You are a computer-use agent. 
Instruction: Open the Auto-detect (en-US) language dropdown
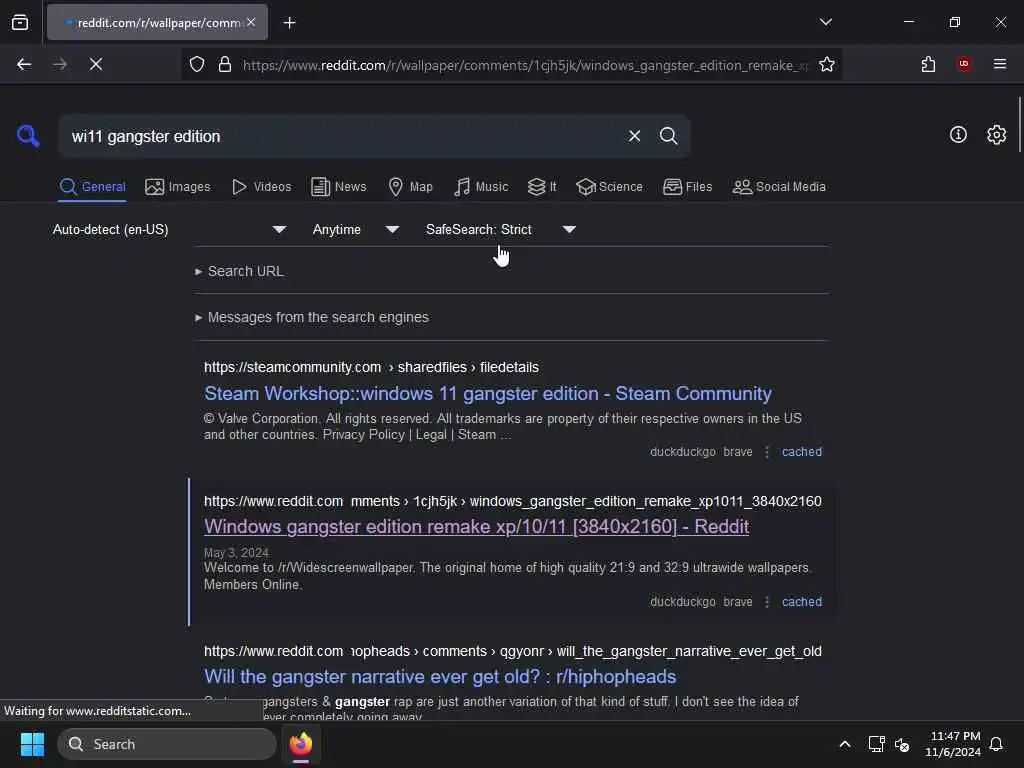pos(169,229)
